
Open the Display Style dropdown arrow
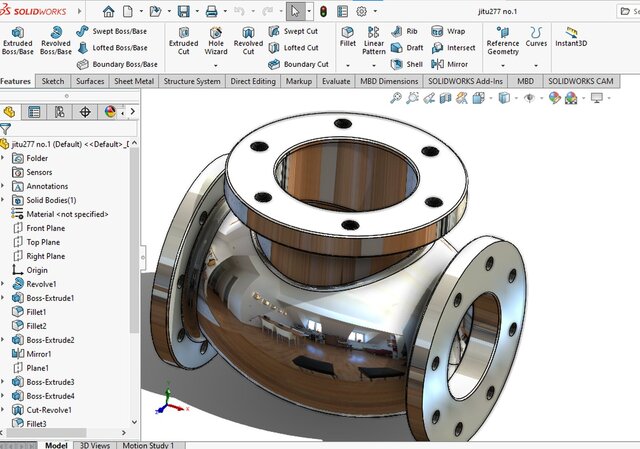point(516,98)
